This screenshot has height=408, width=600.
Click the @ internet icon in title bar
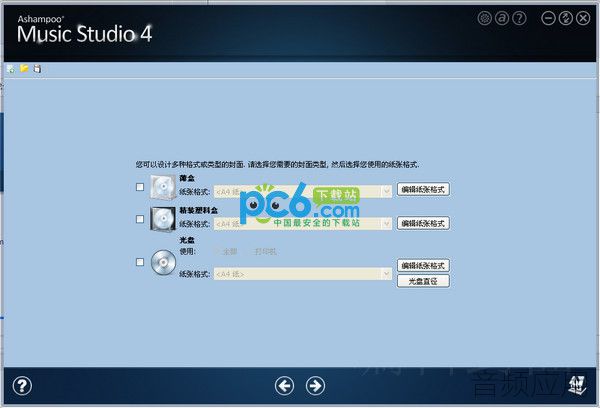[502, 18]
